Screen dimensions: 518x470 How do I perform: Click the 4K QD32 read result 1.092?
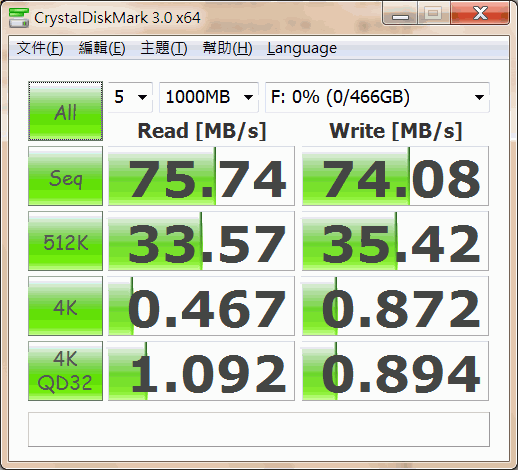tap(201, 371)
